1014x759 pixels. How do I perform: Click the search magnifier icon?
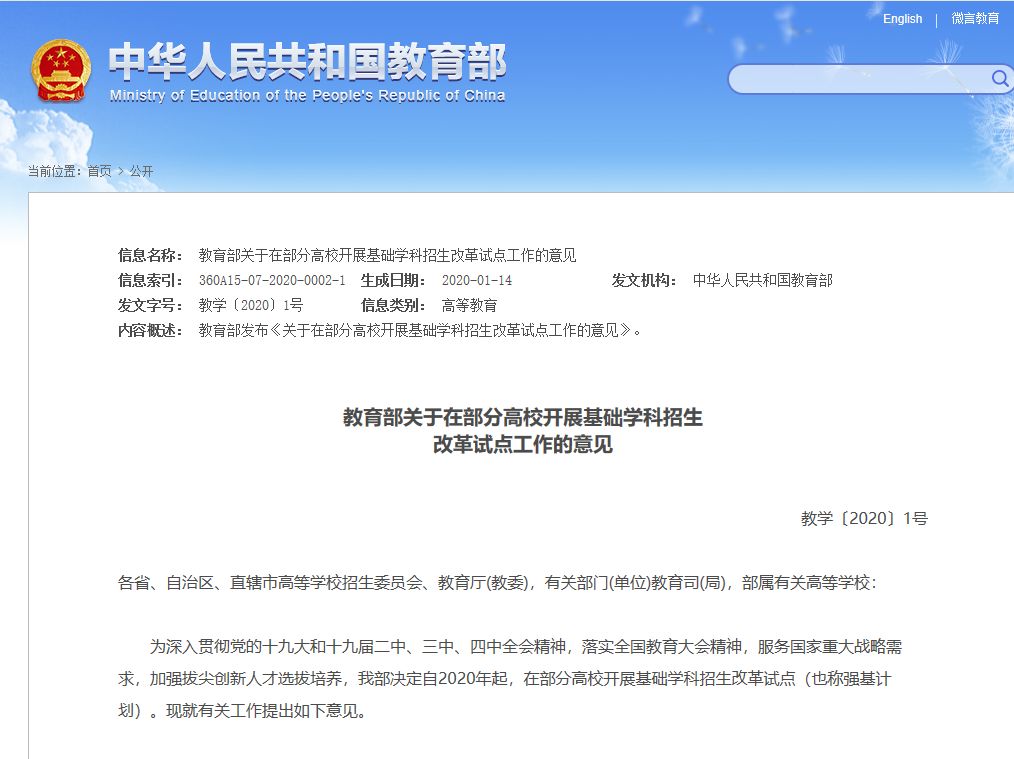pyautogui.click(x=999, y=79)
